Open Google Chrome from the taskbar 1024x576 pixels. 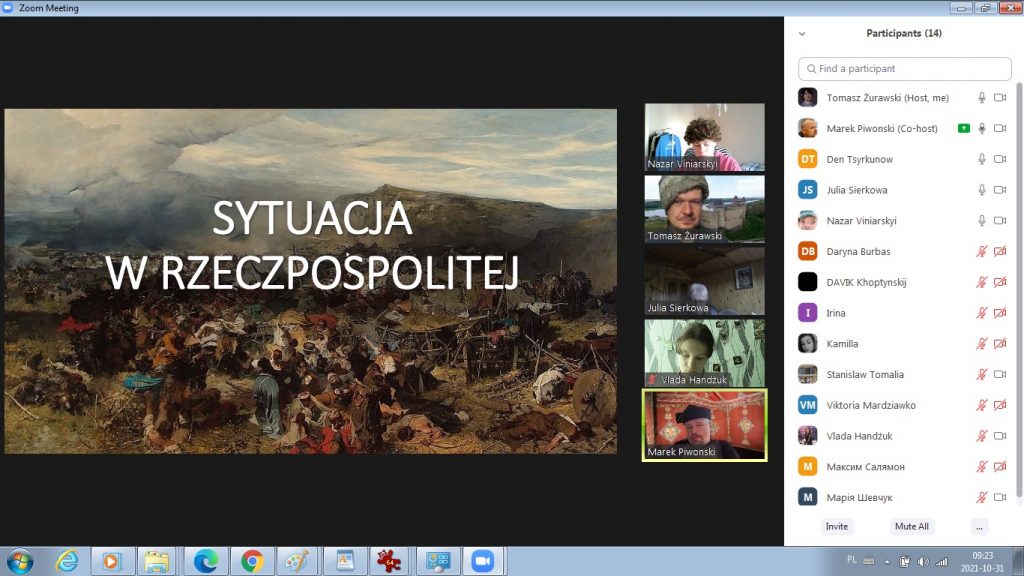[252, 561]
